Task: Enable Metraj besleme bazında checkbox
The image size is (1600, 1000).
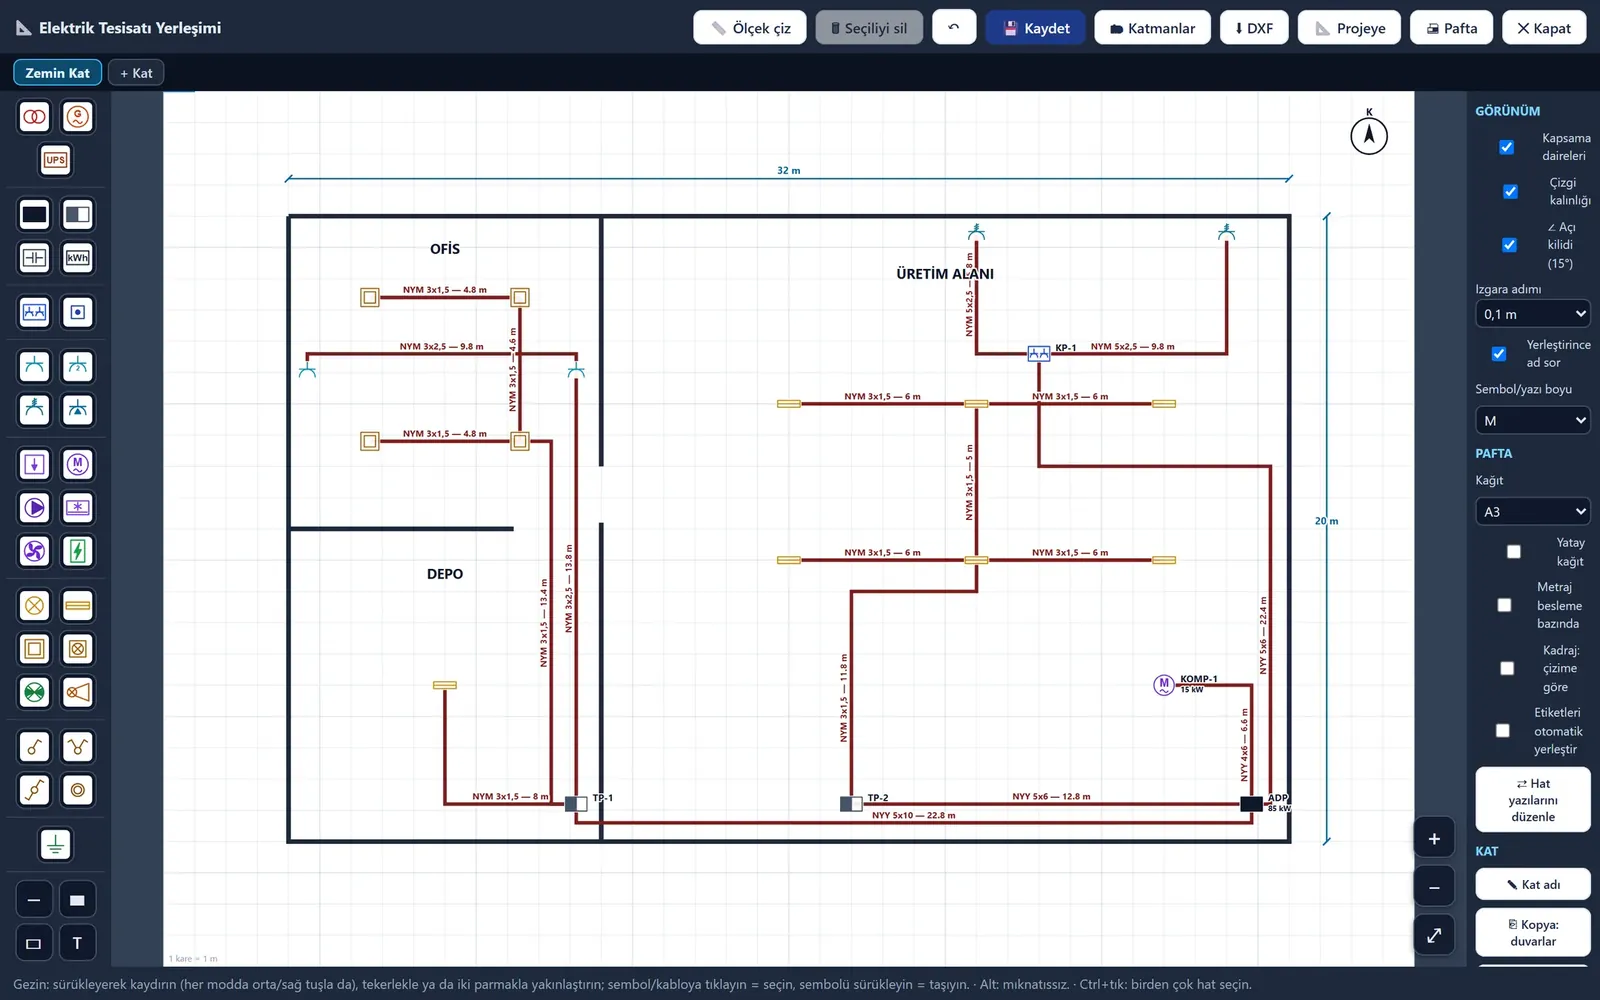Action: coord(1504,605)
